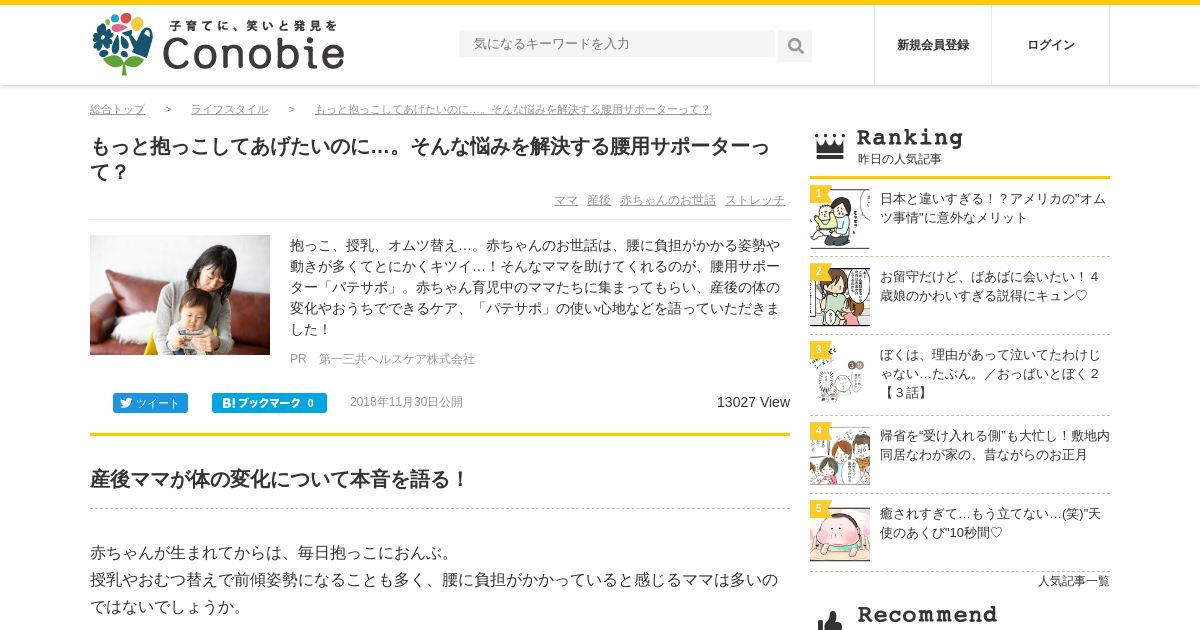Open the ストレッチ tag

(755, 200)
